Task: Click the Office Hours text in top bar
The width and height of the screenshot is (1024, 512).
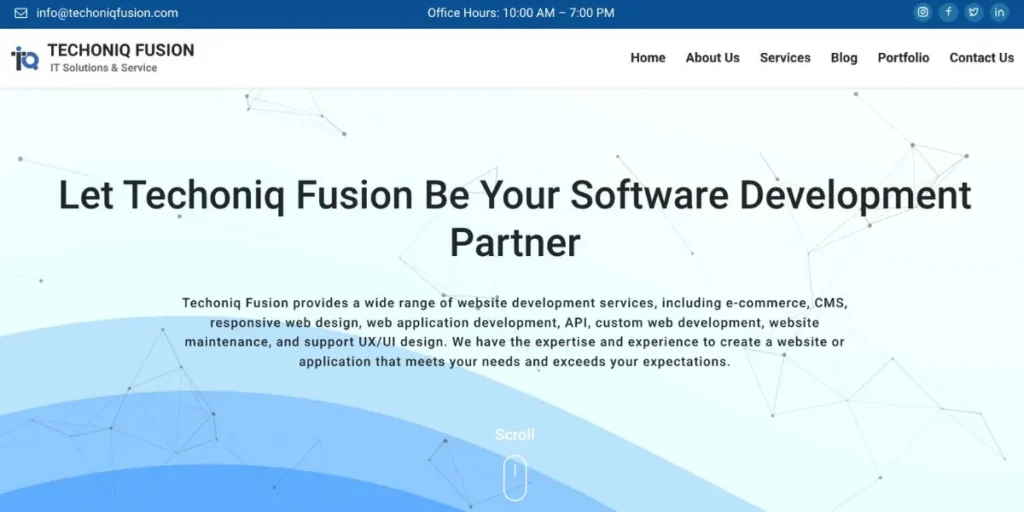Action: click(521, 13)
